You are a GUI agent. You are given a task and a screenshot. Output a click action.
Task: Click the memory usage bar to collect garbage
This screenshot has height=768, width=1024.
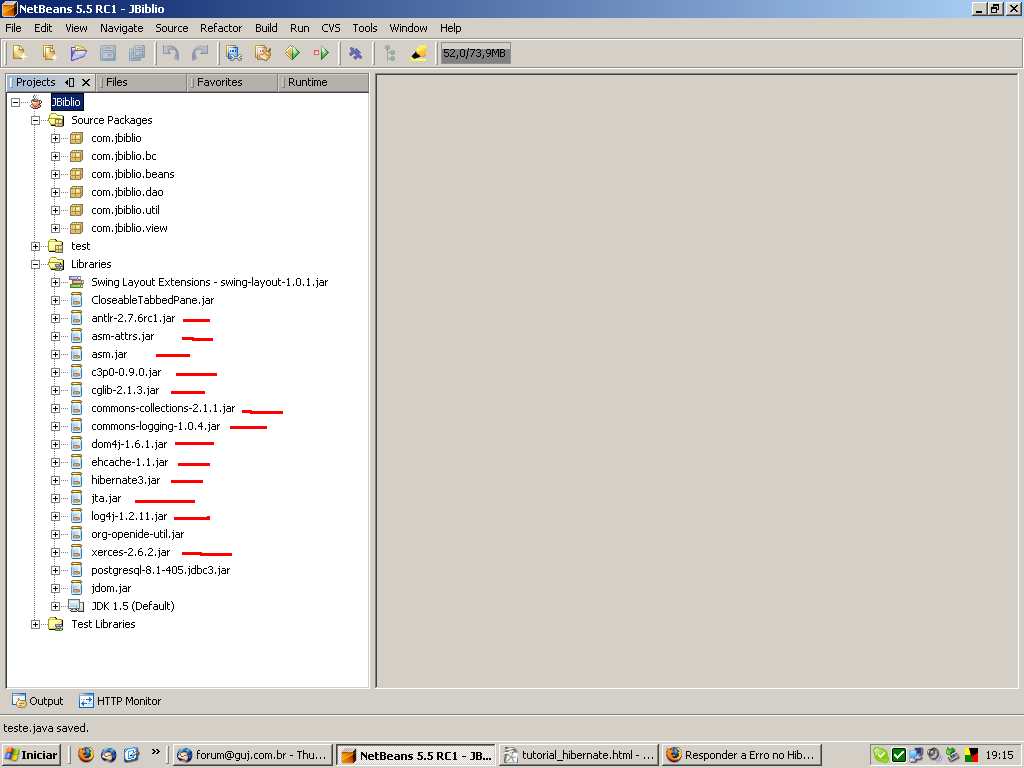coord(475,54)
